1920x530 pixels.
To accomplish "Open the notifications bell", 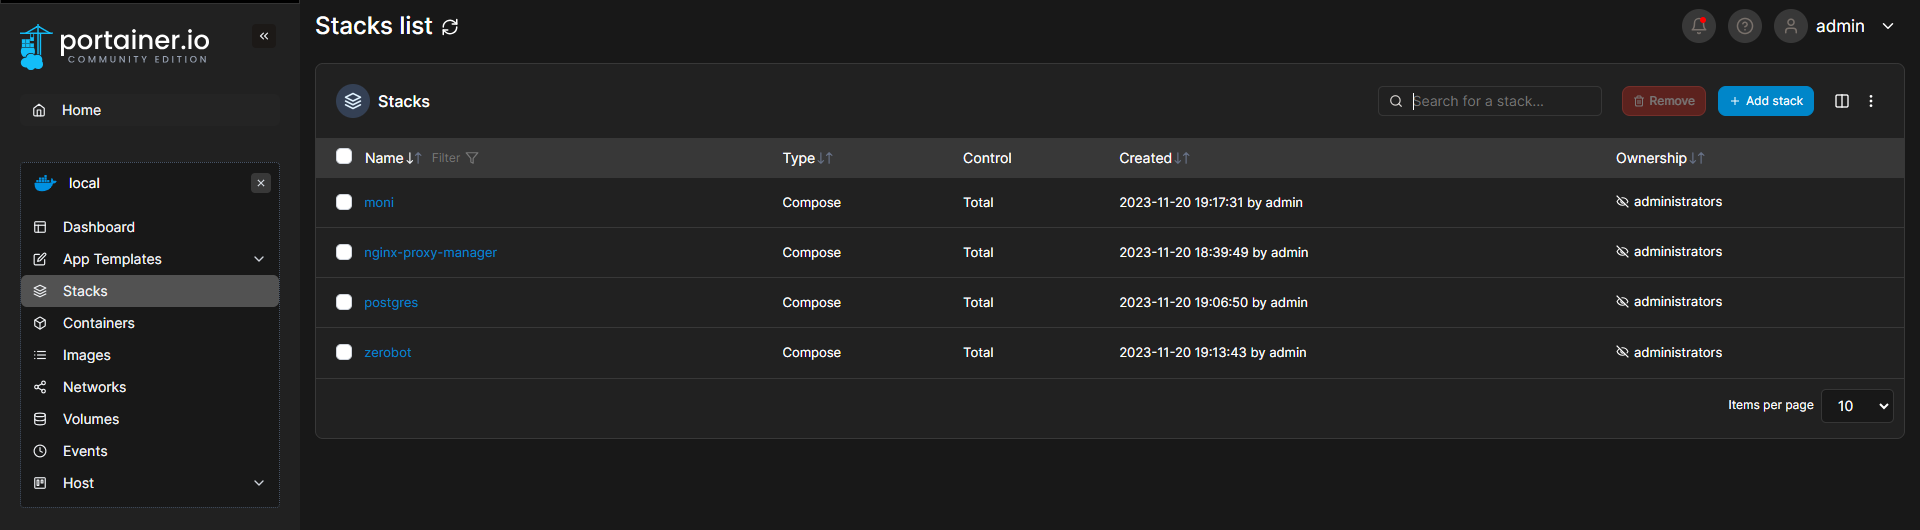I will point(1698,26).
